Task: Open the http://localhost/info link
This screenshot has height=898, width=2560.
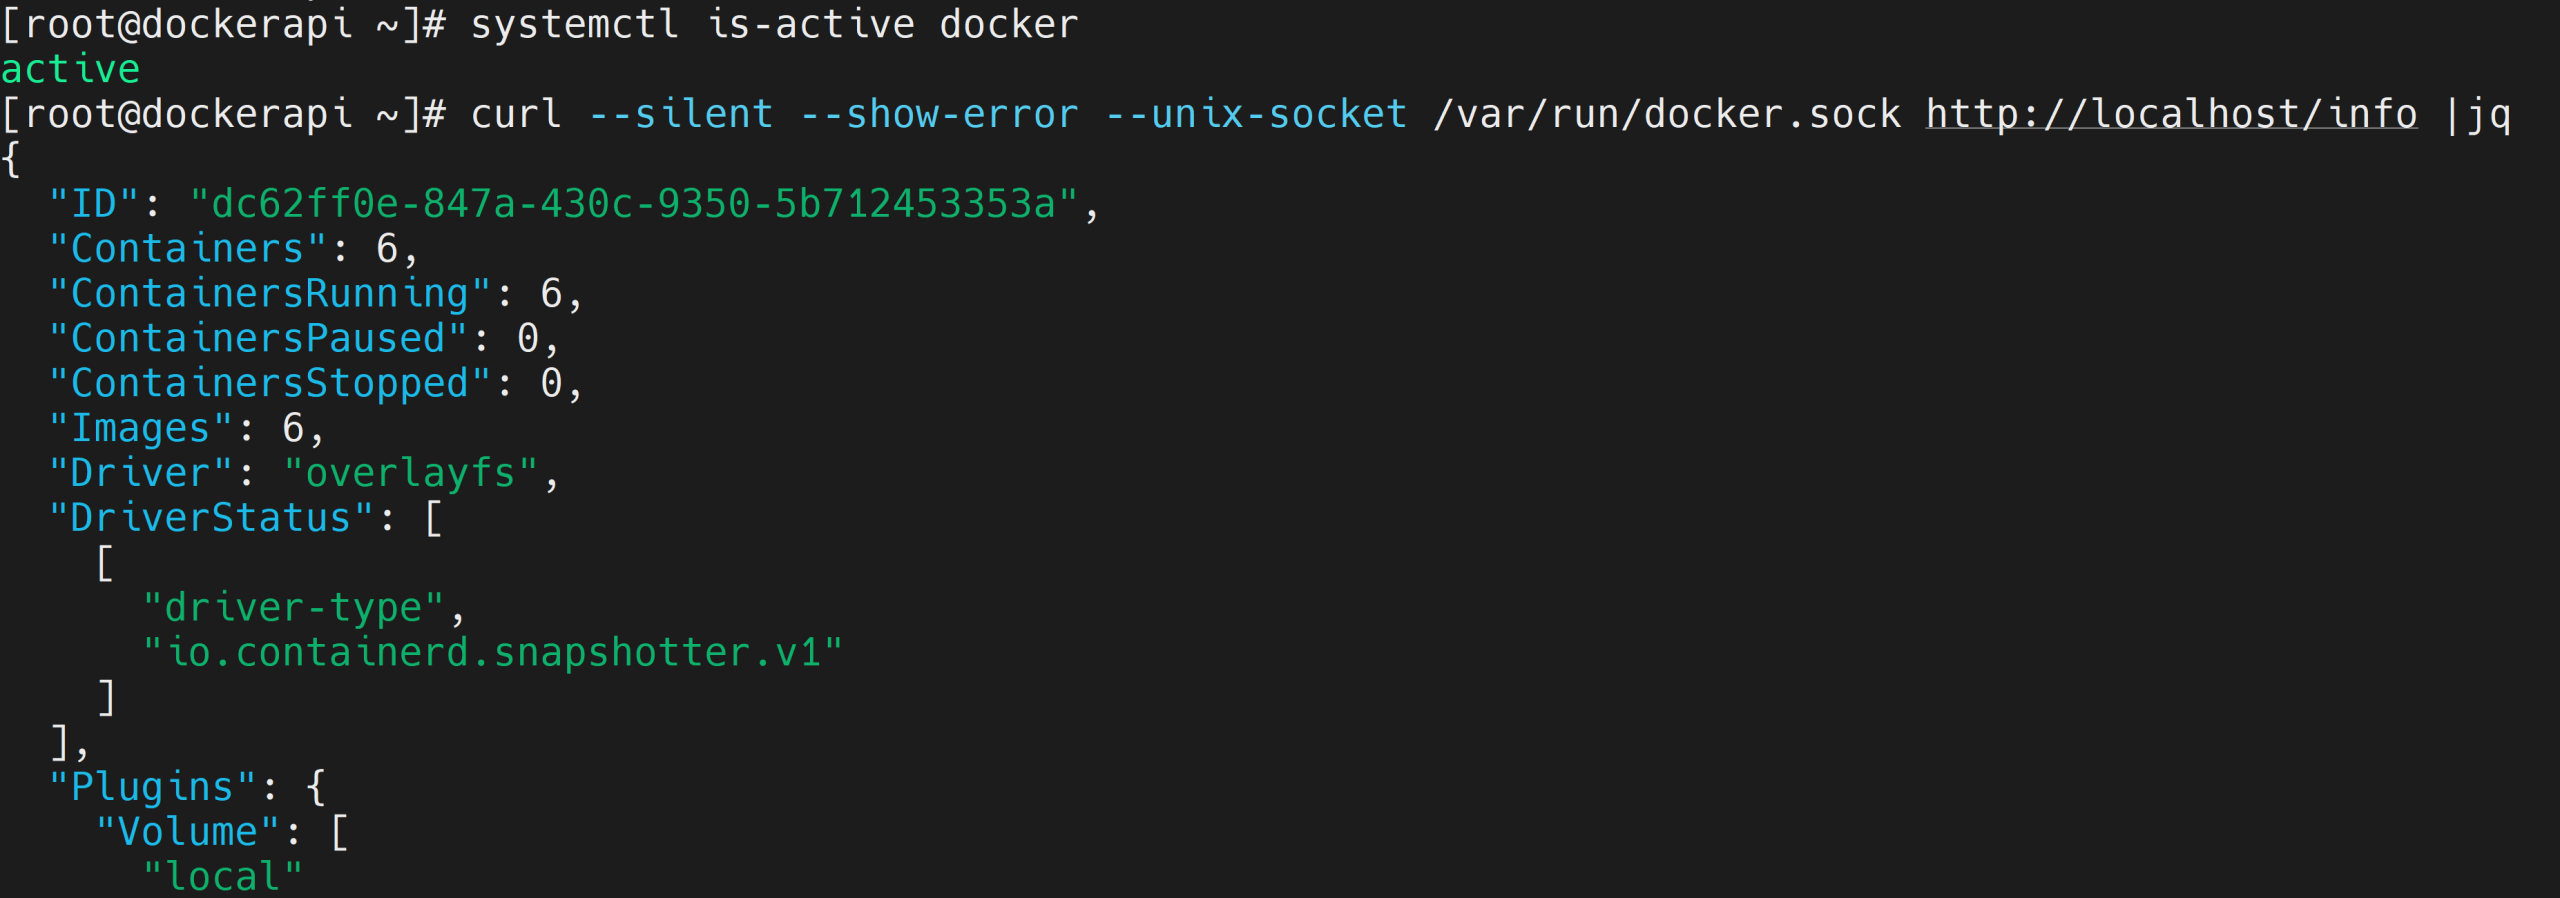Action: [2171, 114]
